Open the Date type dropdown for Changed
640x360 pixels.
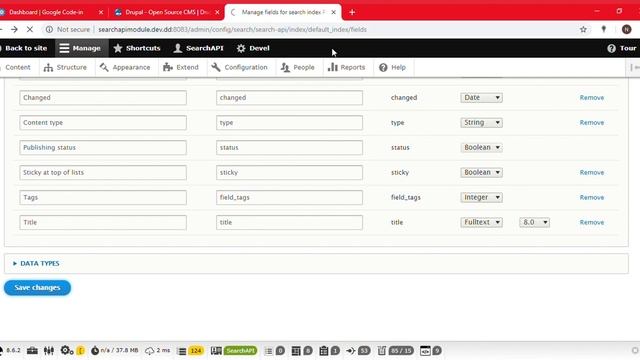[481, 98]
